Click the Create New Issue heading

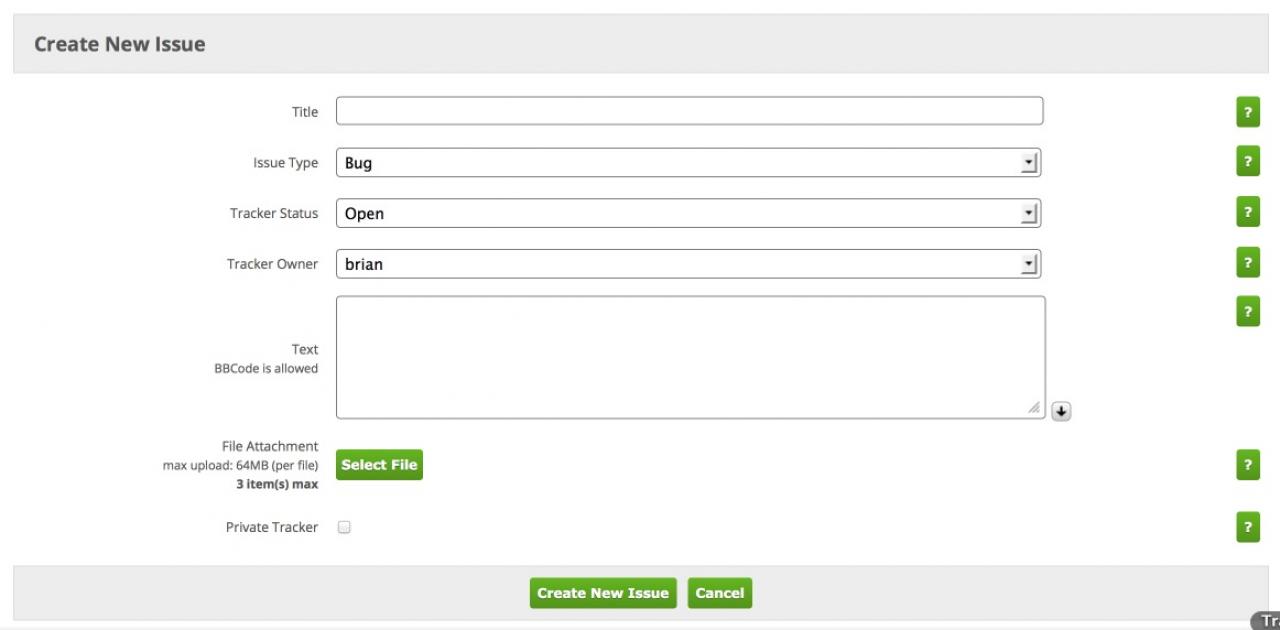120,44
